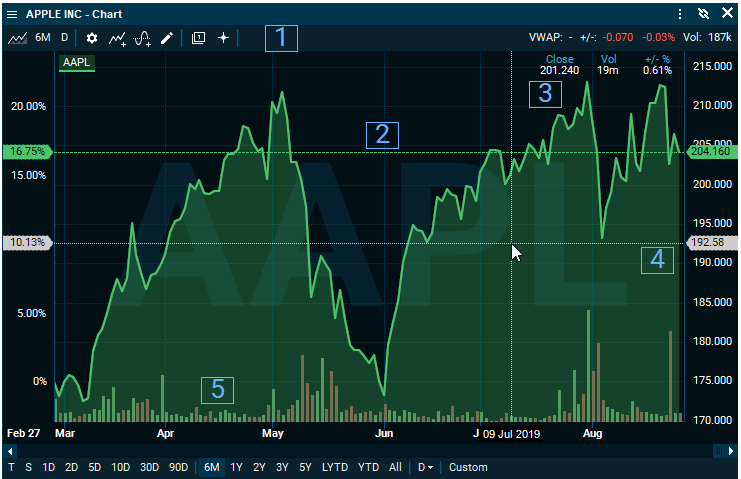
Task: Click the plus crosshair icon in toolbar
Action: pyautogui.click(x=223, y=38)
